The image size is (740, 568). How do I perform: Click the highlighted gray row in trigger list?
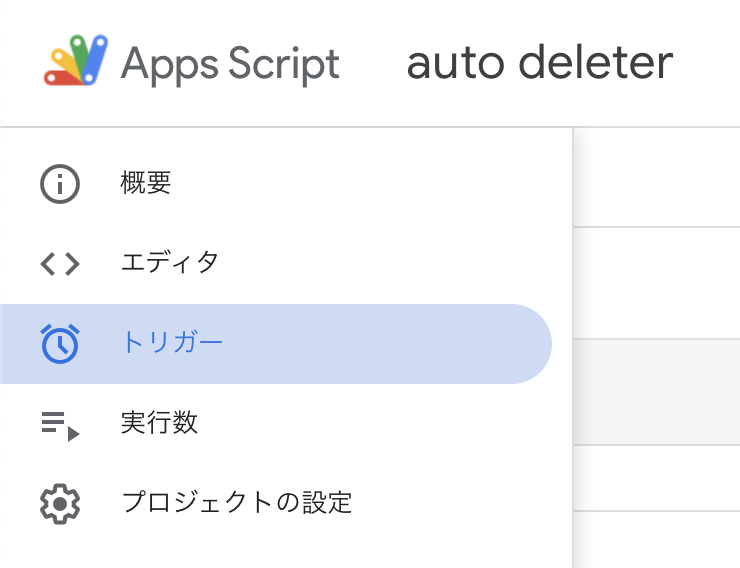(656, 391)
